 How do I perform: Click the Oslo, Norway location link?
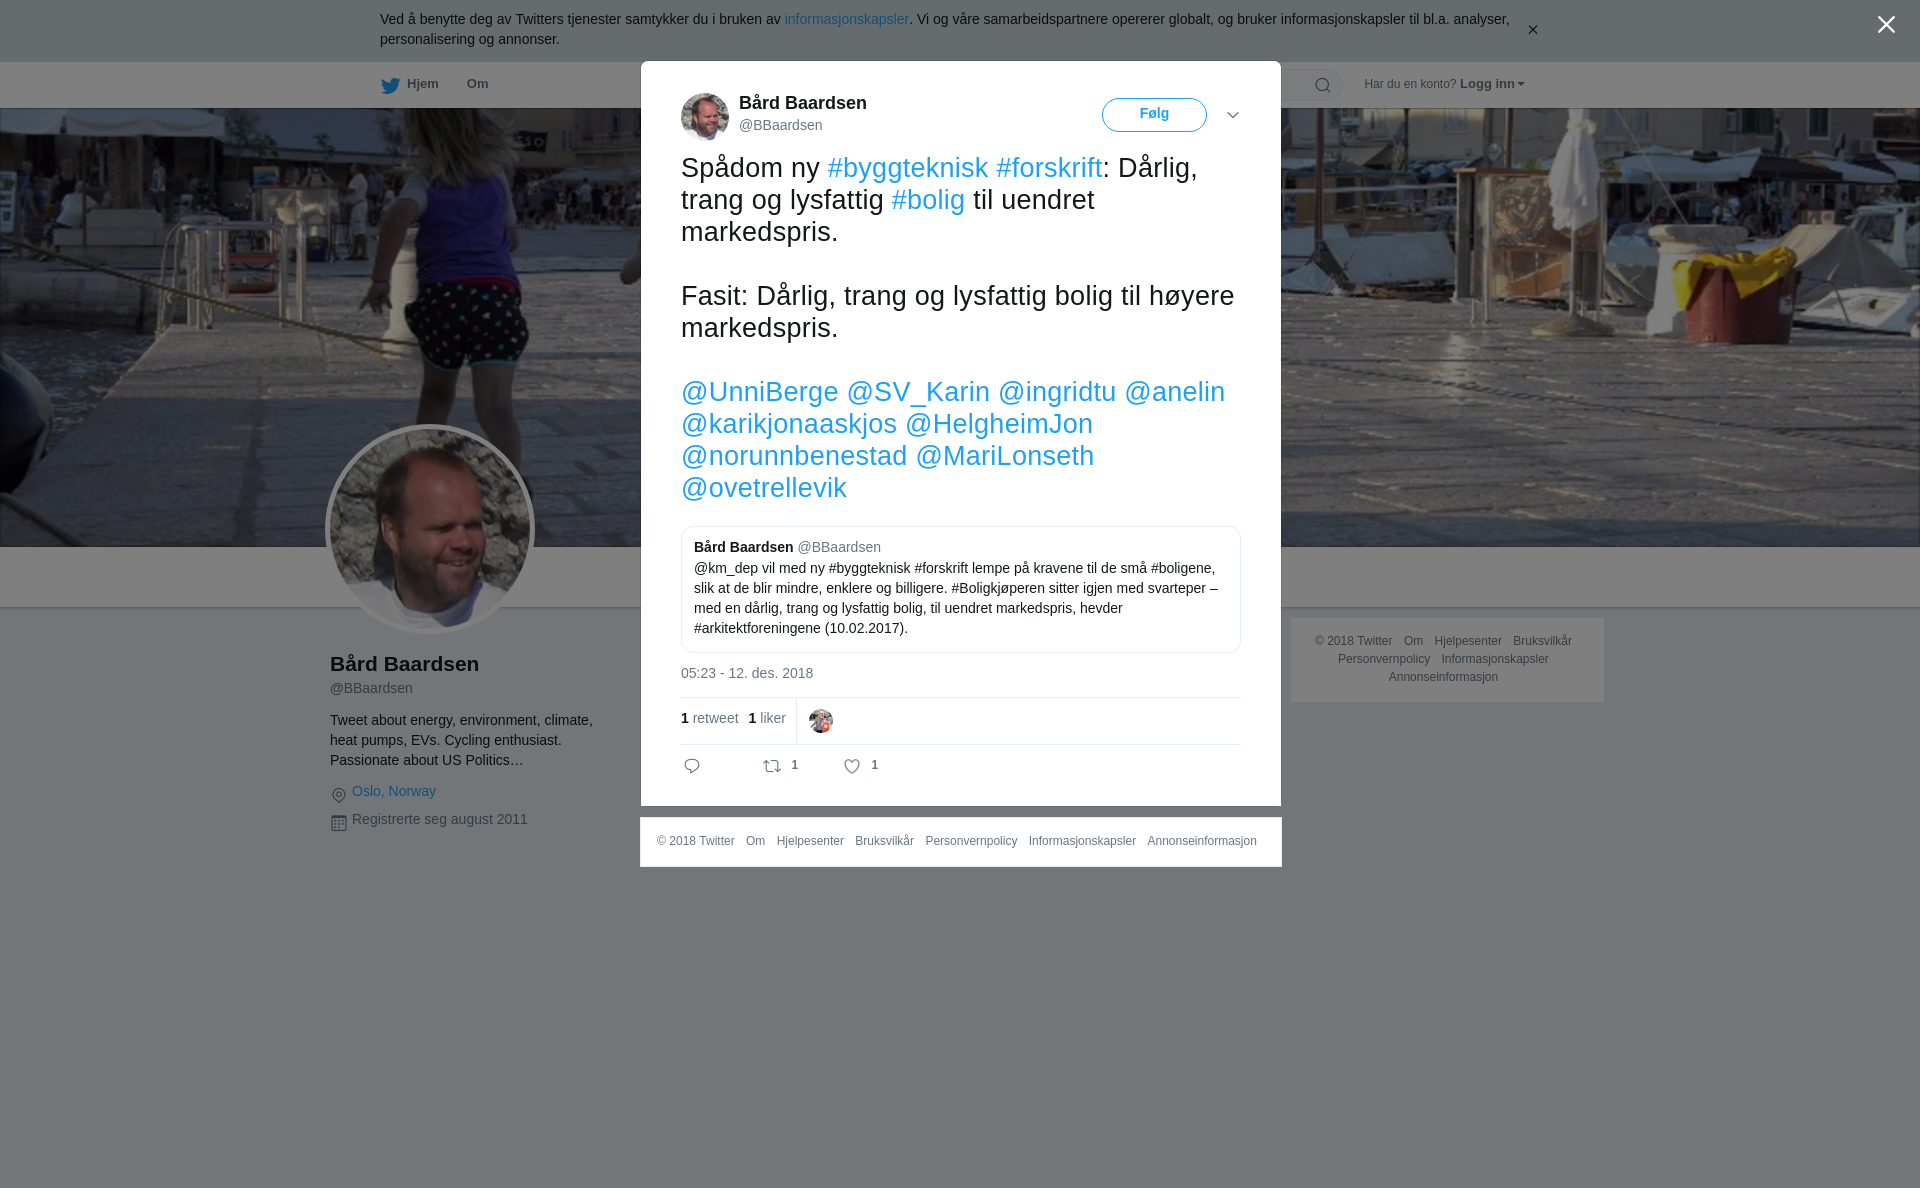point(394,791)
